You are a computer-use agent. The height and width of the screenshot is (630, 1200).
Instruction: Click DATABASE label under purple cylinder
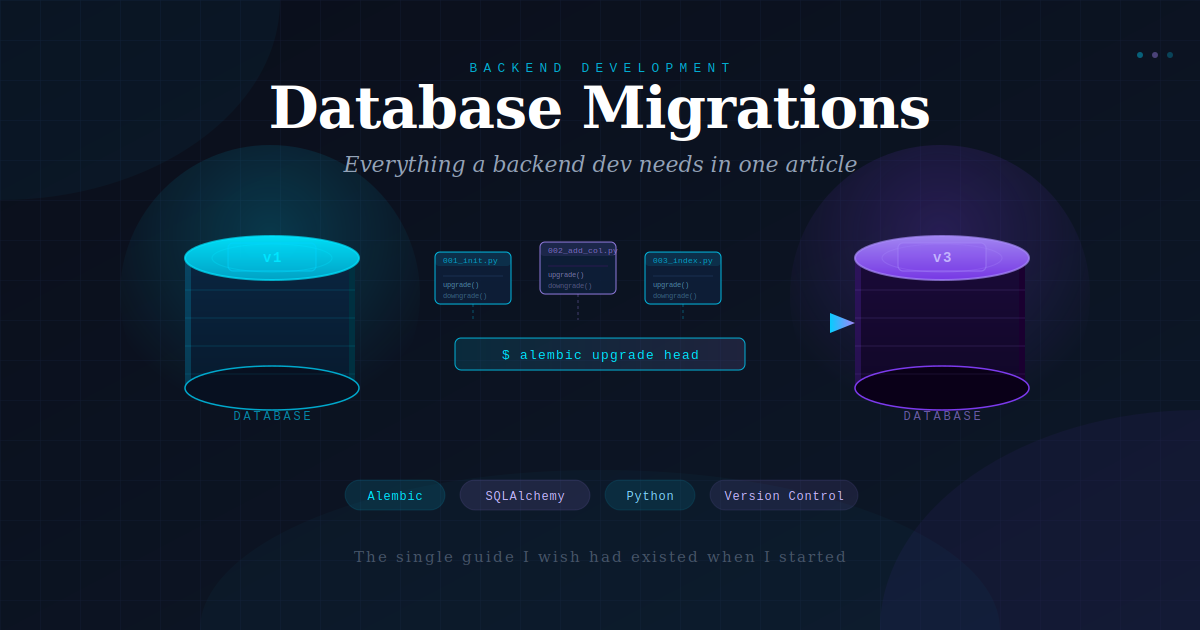point(943,416)
